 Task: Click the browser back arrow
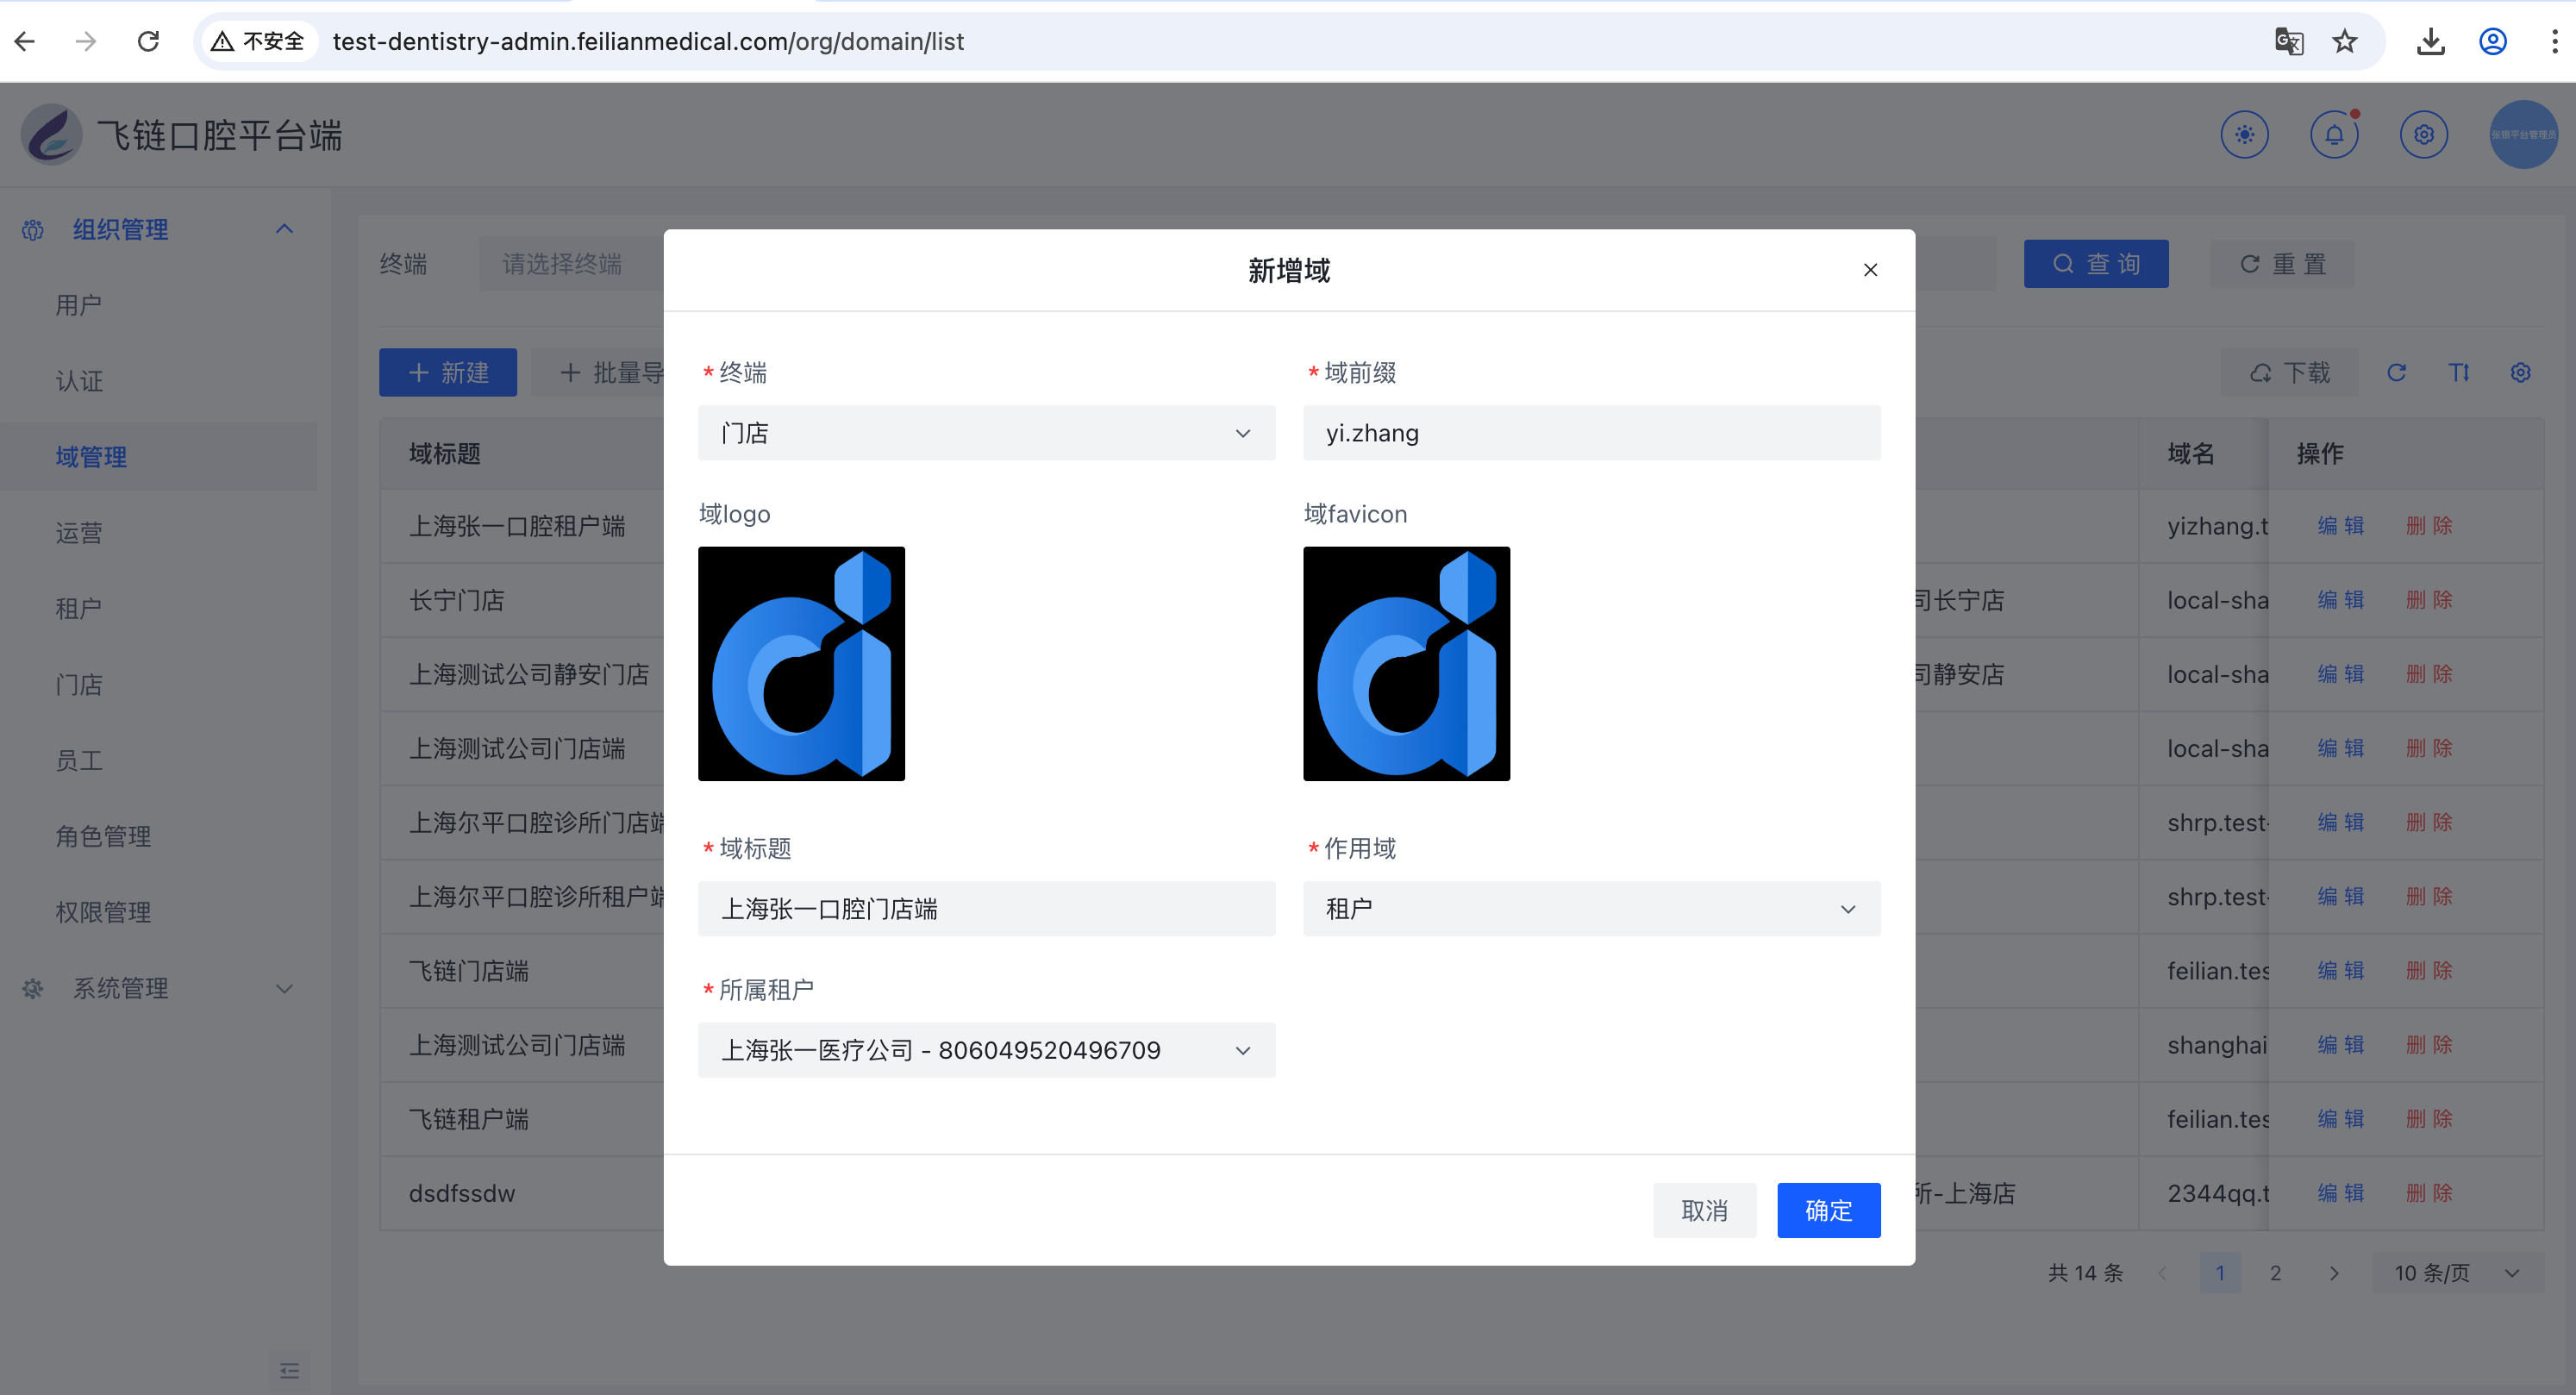tap(26, 41)
